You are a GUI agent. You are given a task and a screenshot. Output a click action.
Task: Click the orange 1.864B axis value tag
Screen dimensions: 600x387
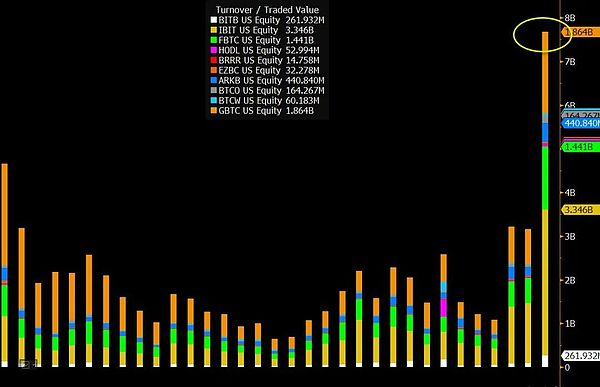tap(580, 32)
